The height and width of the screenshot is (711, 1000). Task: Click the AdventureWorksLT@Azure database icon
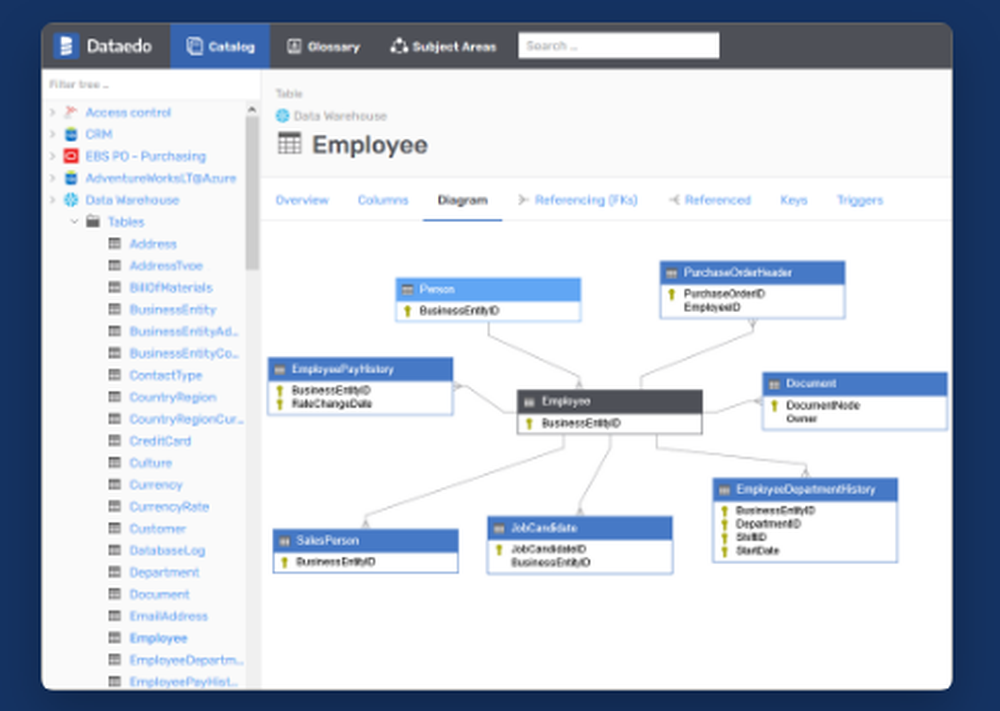coord(71,178)
